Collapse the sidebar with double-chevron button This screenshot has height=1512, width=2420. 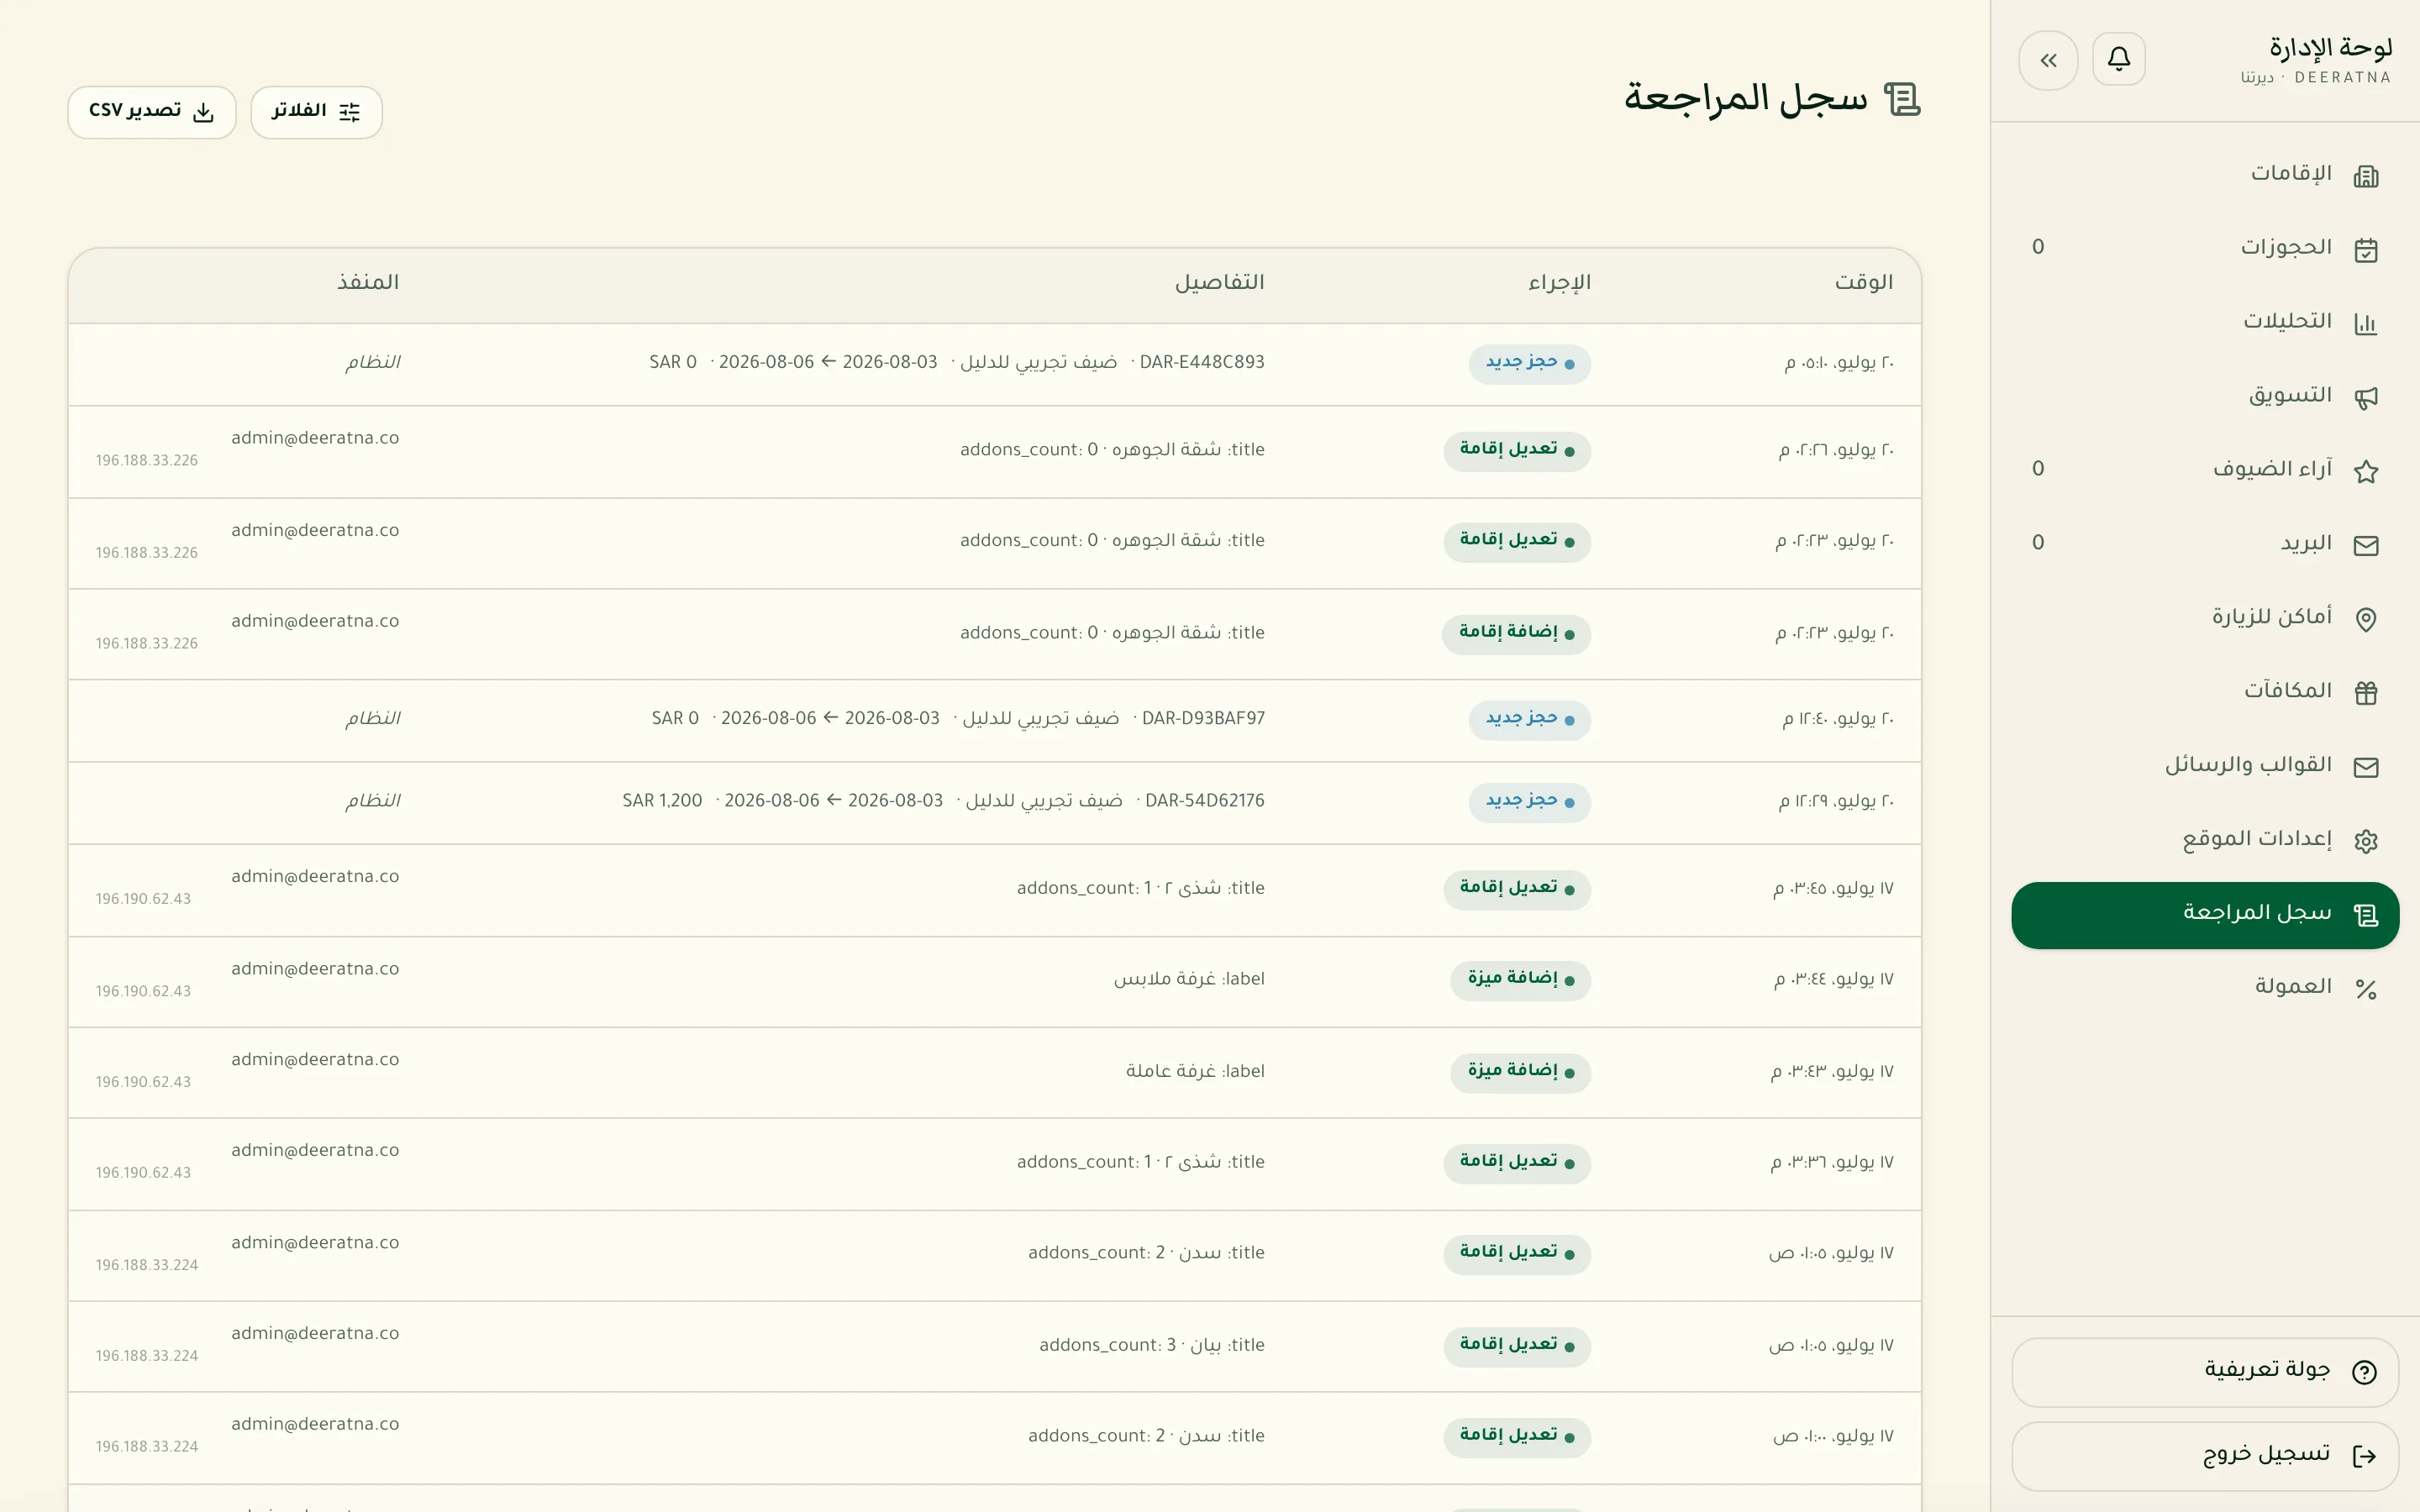point(2048,60)
